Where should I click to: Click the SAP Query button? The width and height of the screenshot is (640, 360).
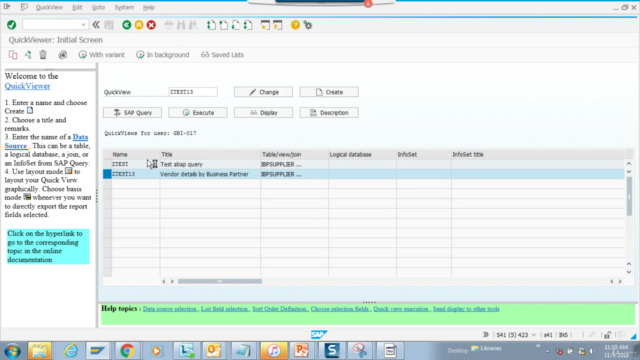tap(132, 113)
